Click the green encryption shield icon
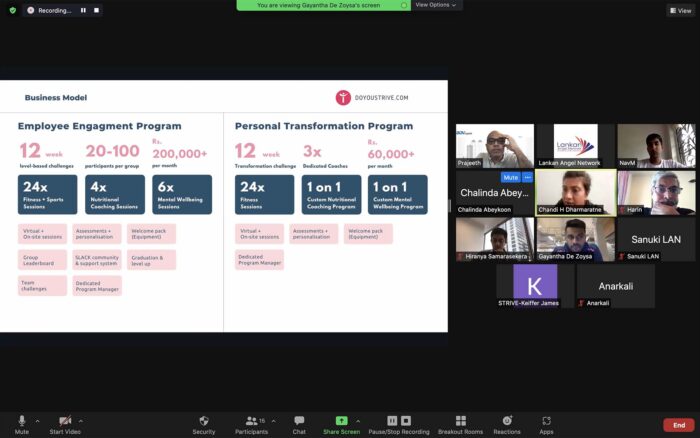The image size is (700, 438). pyautogui.click(x=12, y=10)
